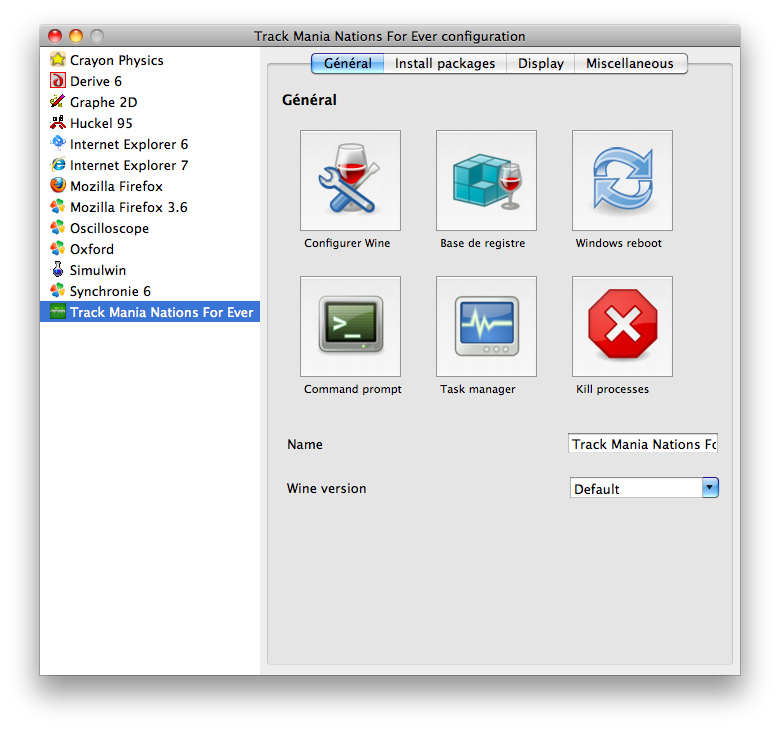Click the Command prompt label

pyautogui.click(x=353, y=389)
